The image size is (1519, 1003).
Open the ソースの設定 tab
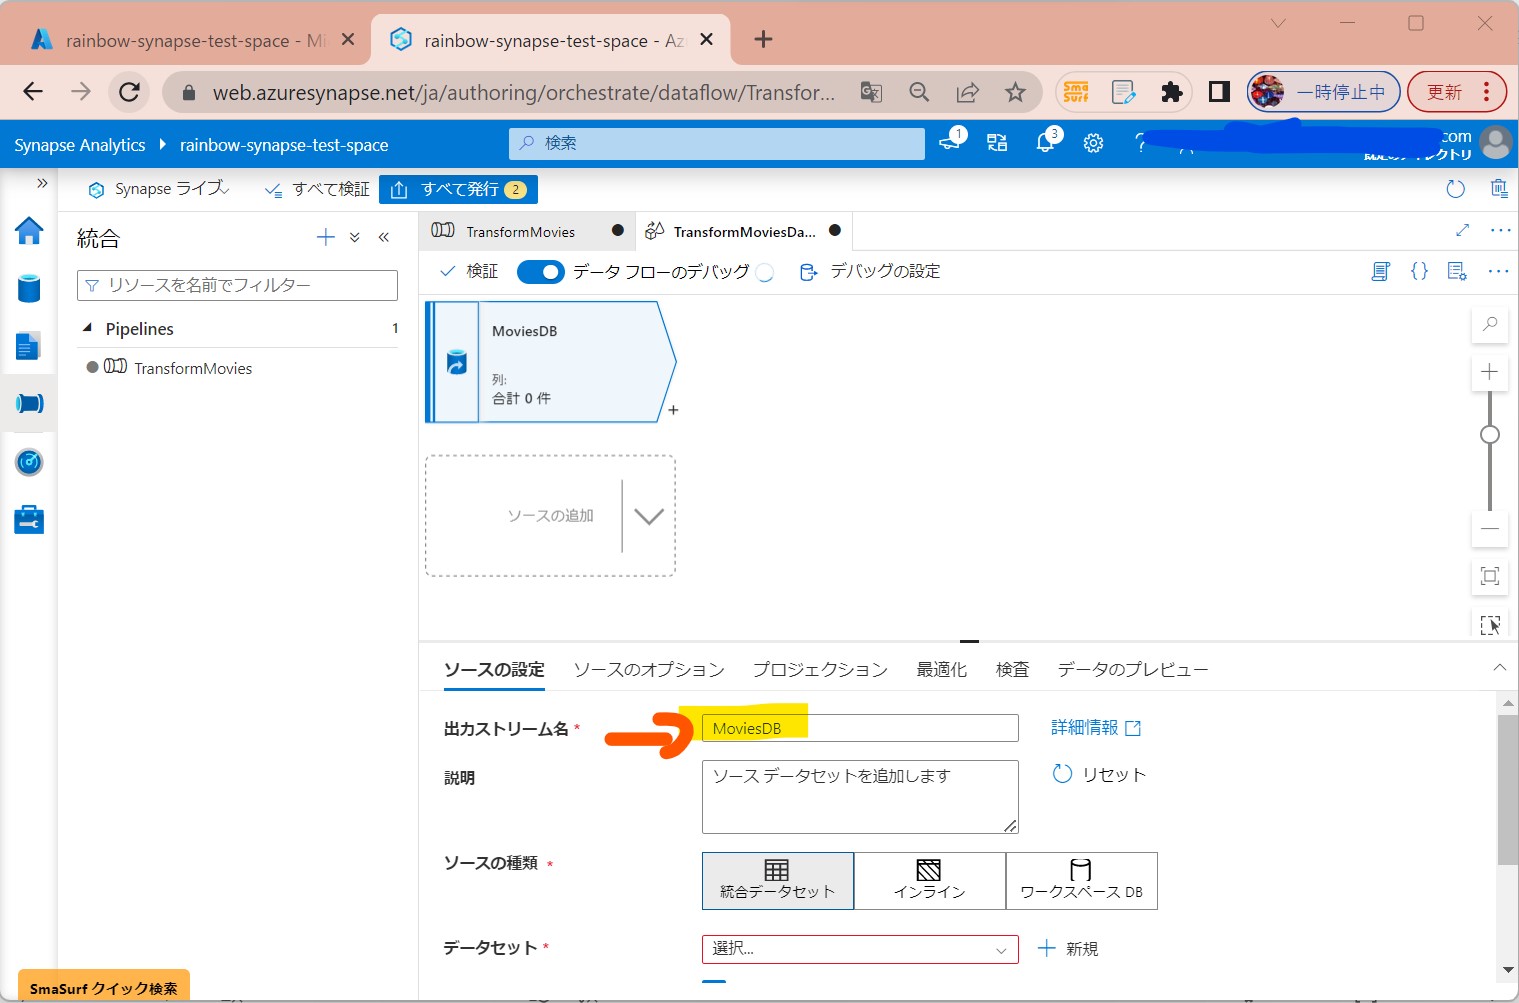(494, 670)
